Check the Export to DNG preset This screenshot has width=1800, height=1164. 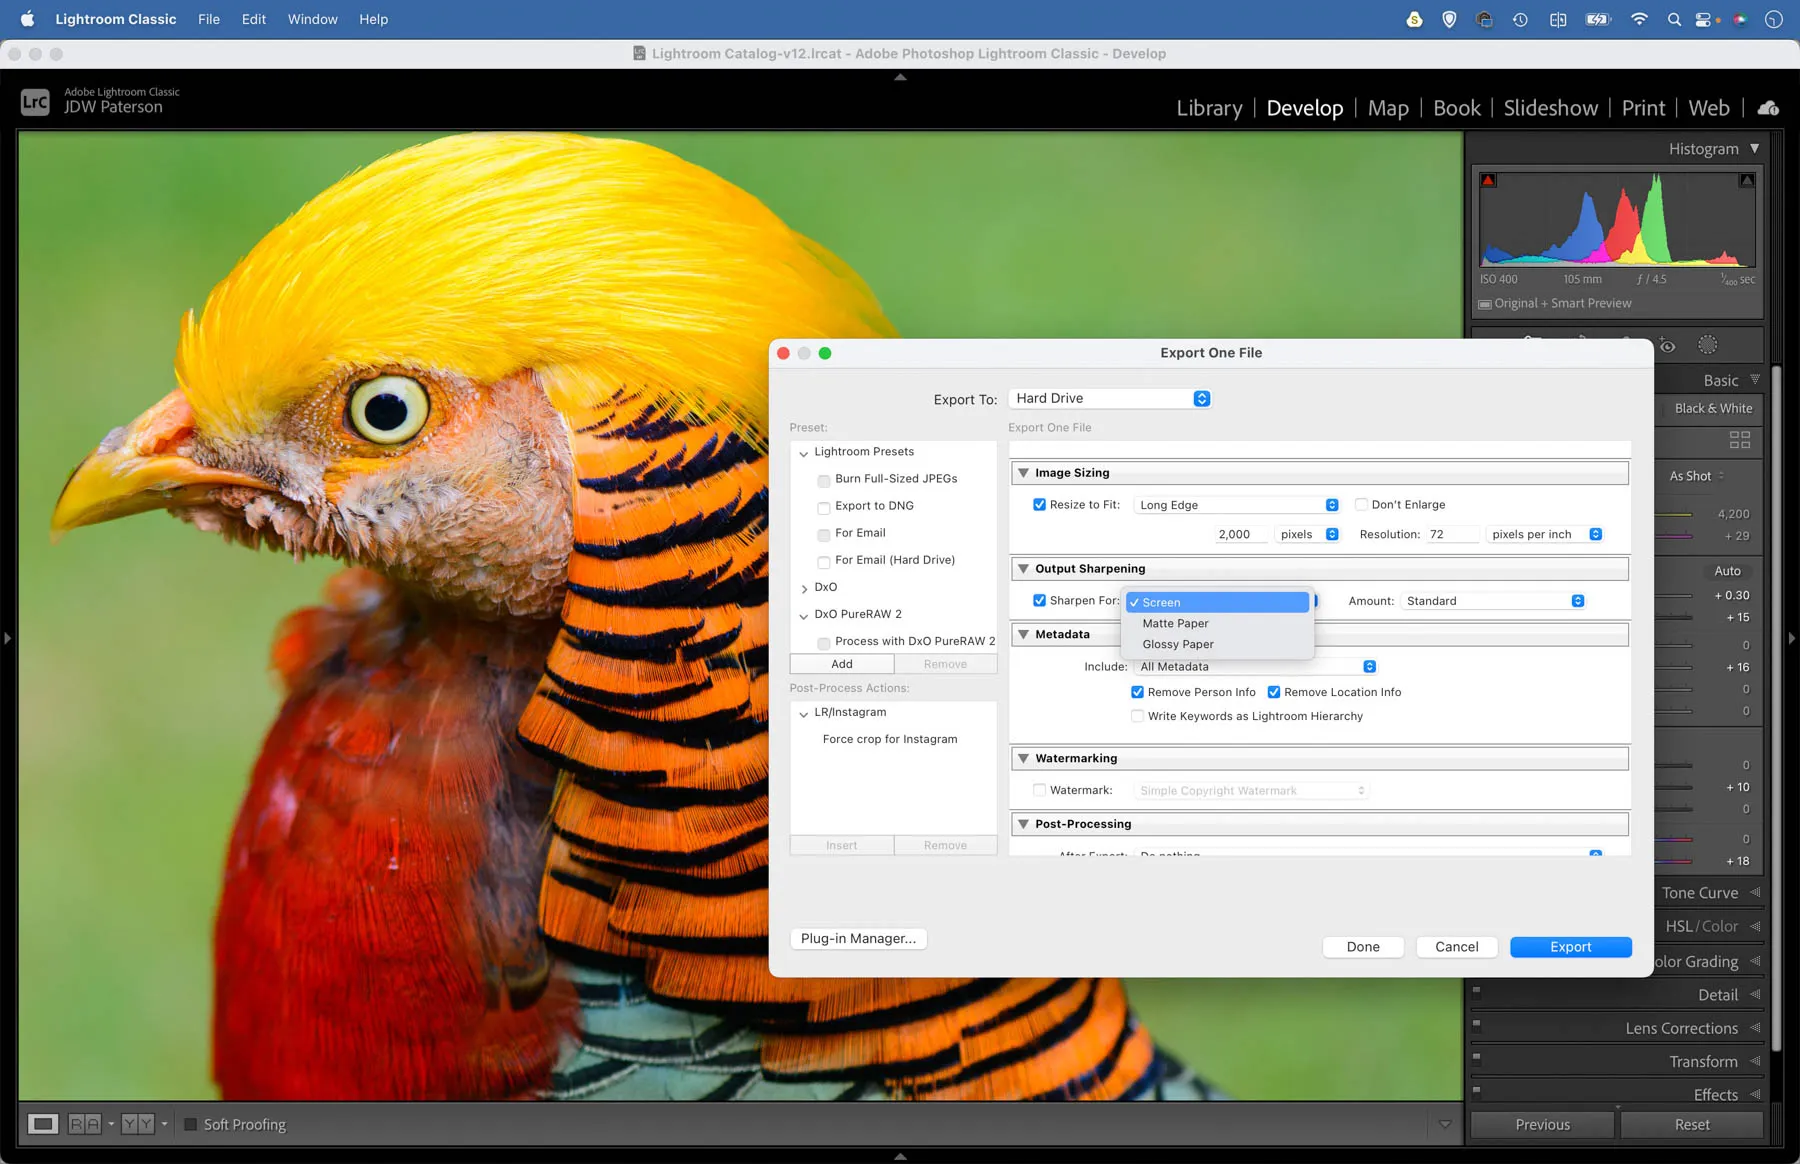pyautogui.click(x=824, y=507)
